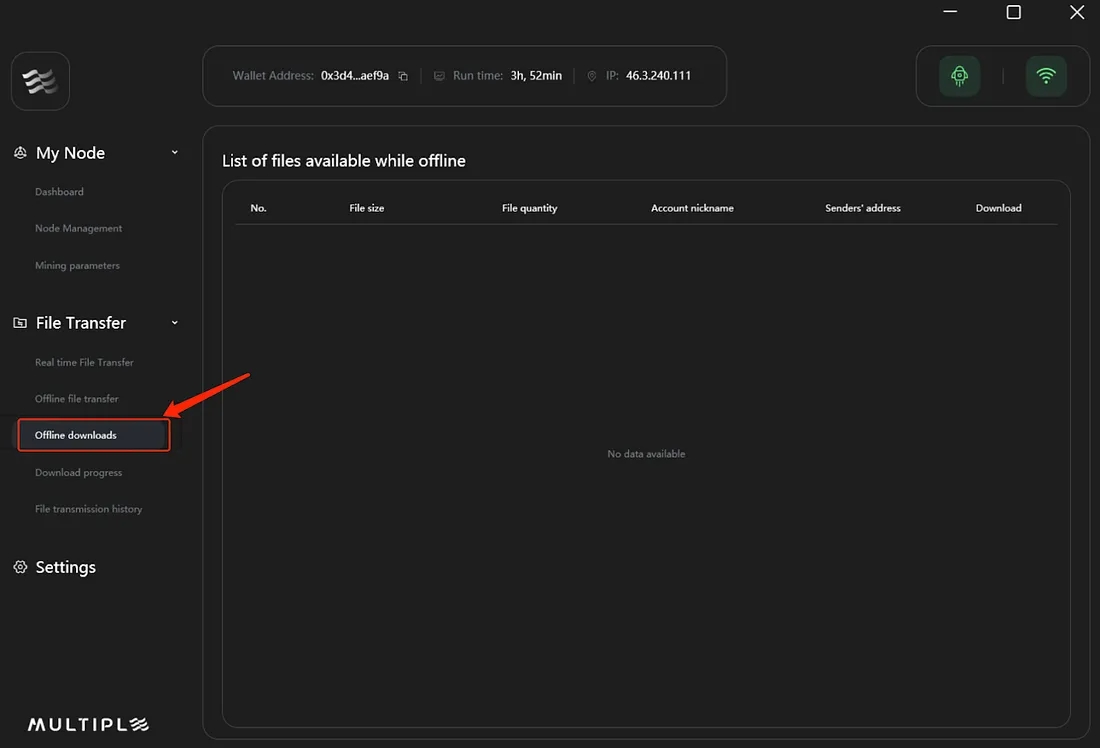Select Real time File Transfer
This screenshot has width=1100, height=748.
pos(84,363)
